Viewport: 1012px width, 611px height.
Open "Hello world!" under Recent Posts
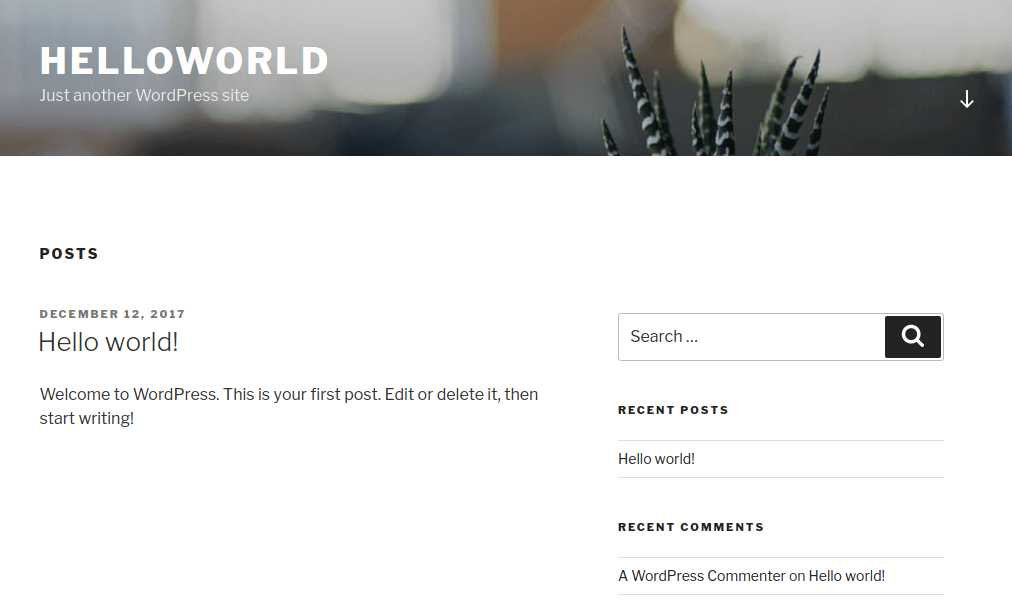[x=656, y=459]
